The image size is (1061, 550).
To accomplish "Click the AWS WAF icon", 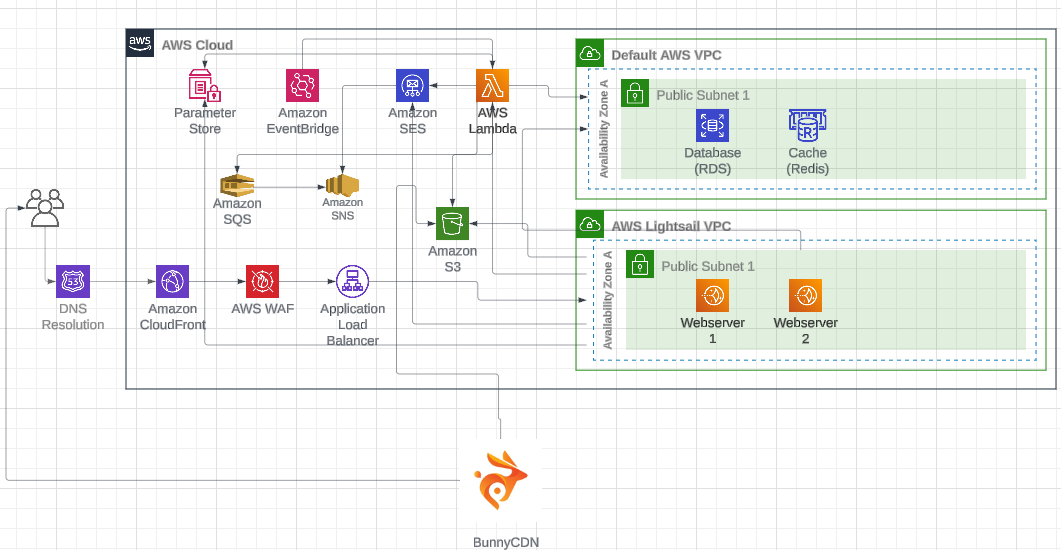I will point(262,282).
